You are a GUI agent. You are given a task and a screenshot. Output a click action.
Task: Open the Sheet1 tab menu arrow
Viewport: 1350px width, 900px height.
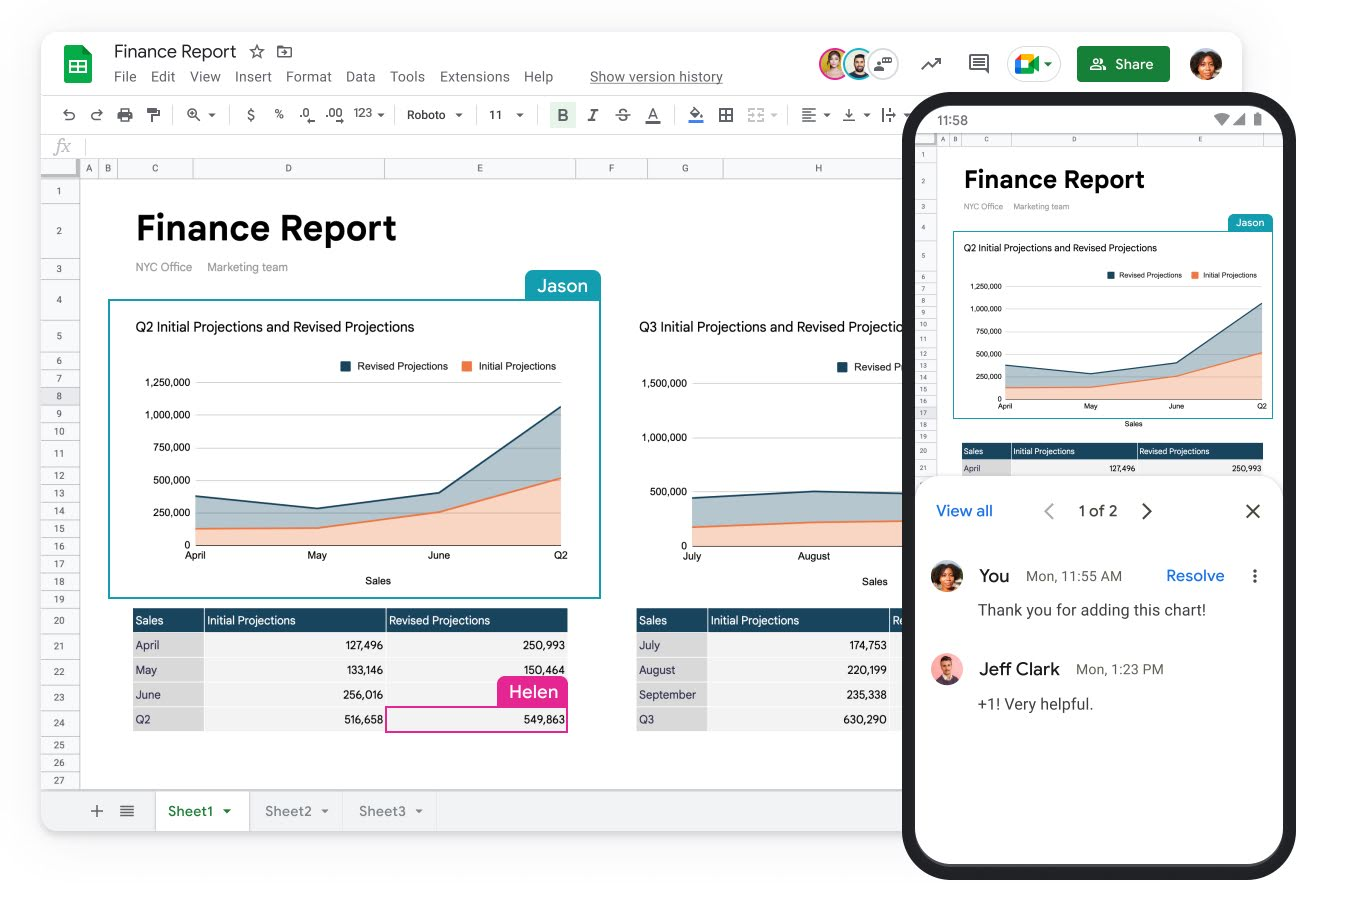pyautogui.click(x=226, y=811)
